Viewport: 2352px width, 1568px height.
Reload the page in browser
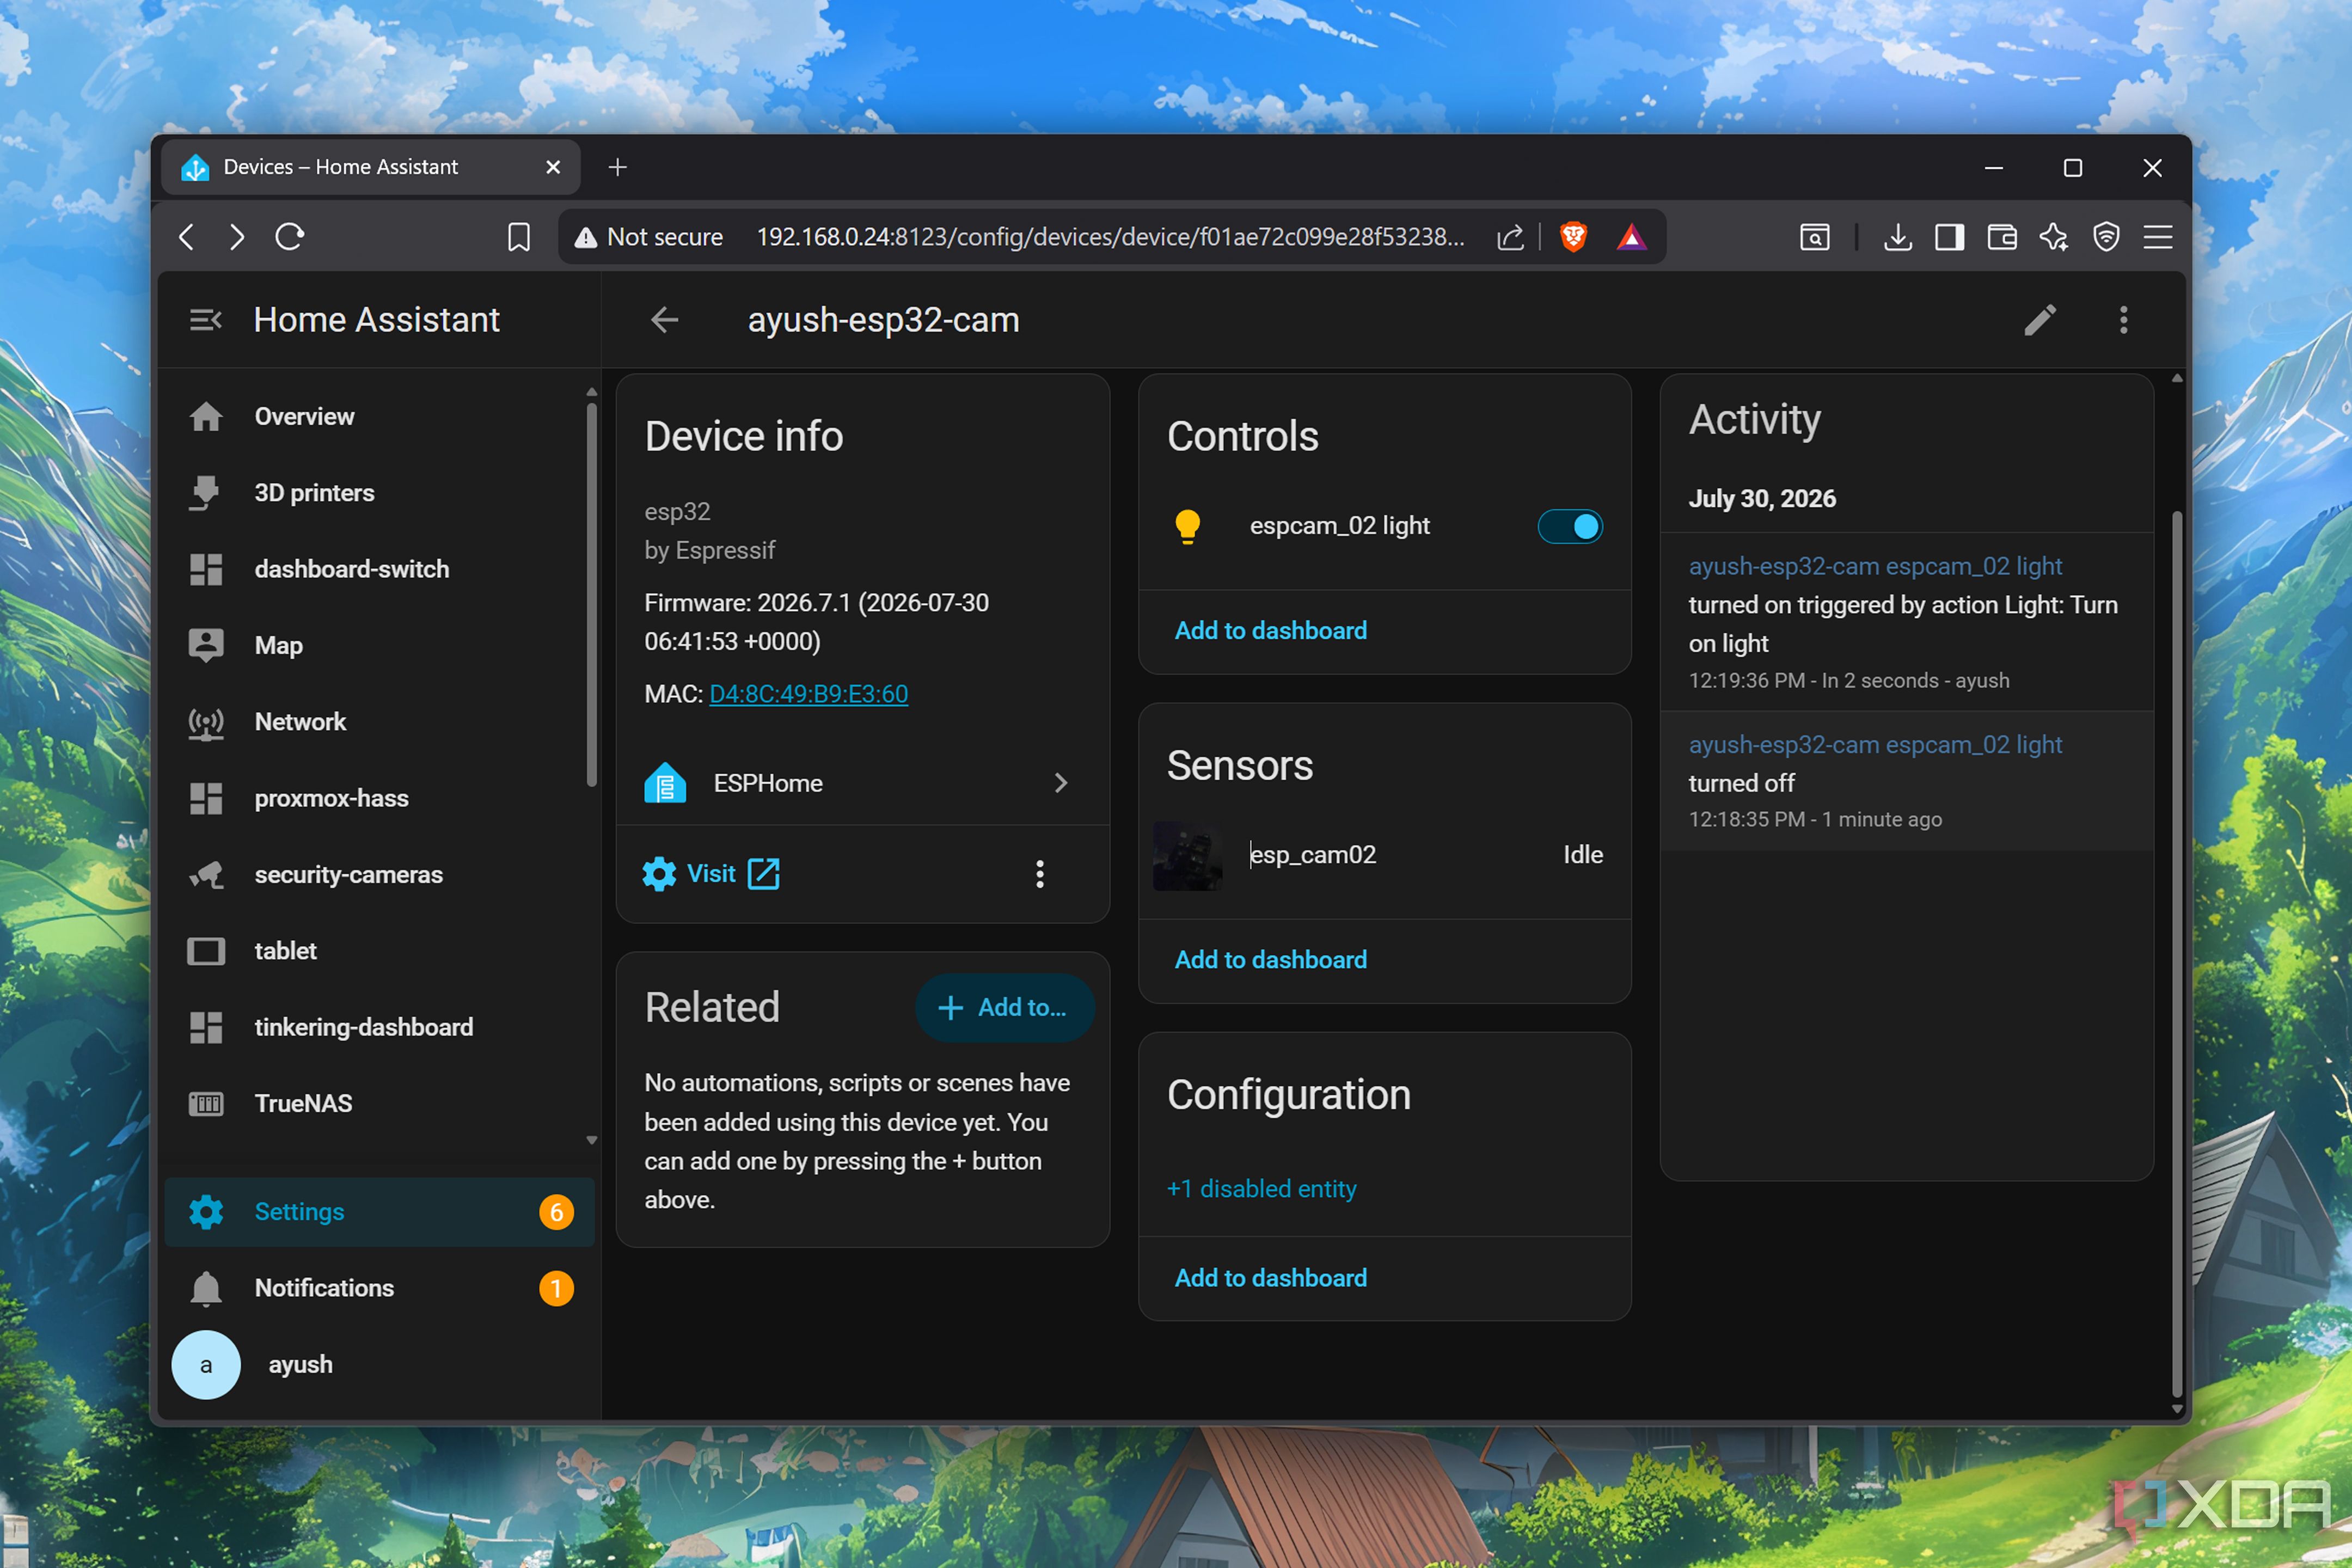290,237
